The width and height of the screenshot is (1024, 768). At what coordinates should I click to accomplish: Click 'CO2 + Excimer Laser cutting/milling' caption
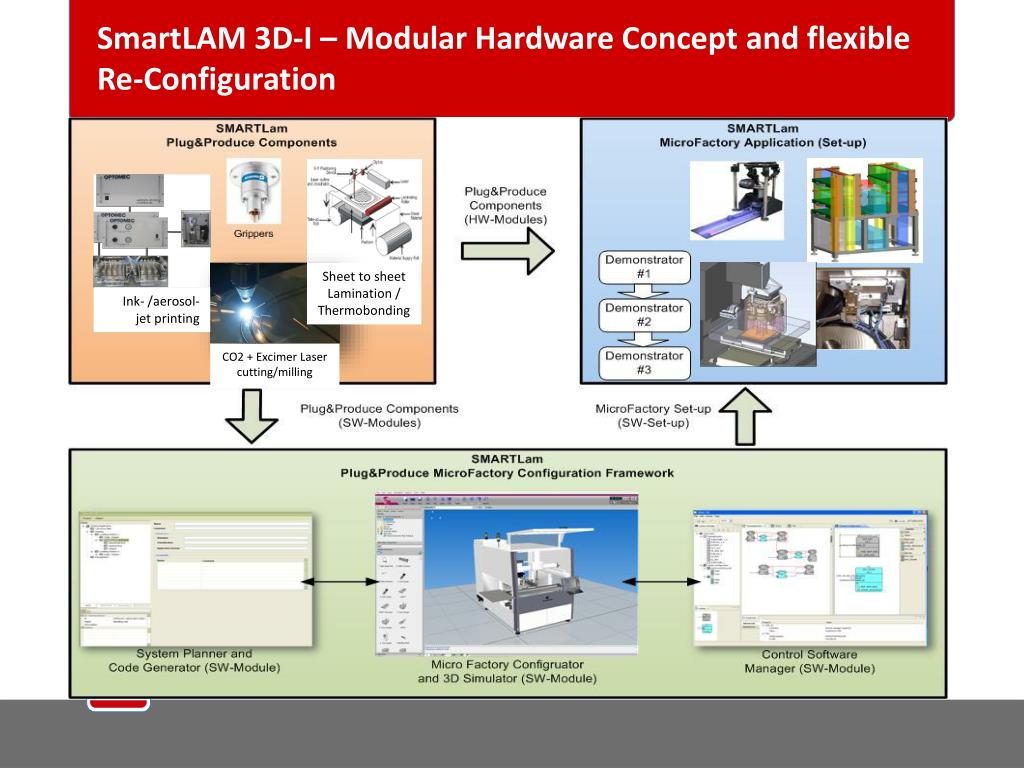[274, 364]
